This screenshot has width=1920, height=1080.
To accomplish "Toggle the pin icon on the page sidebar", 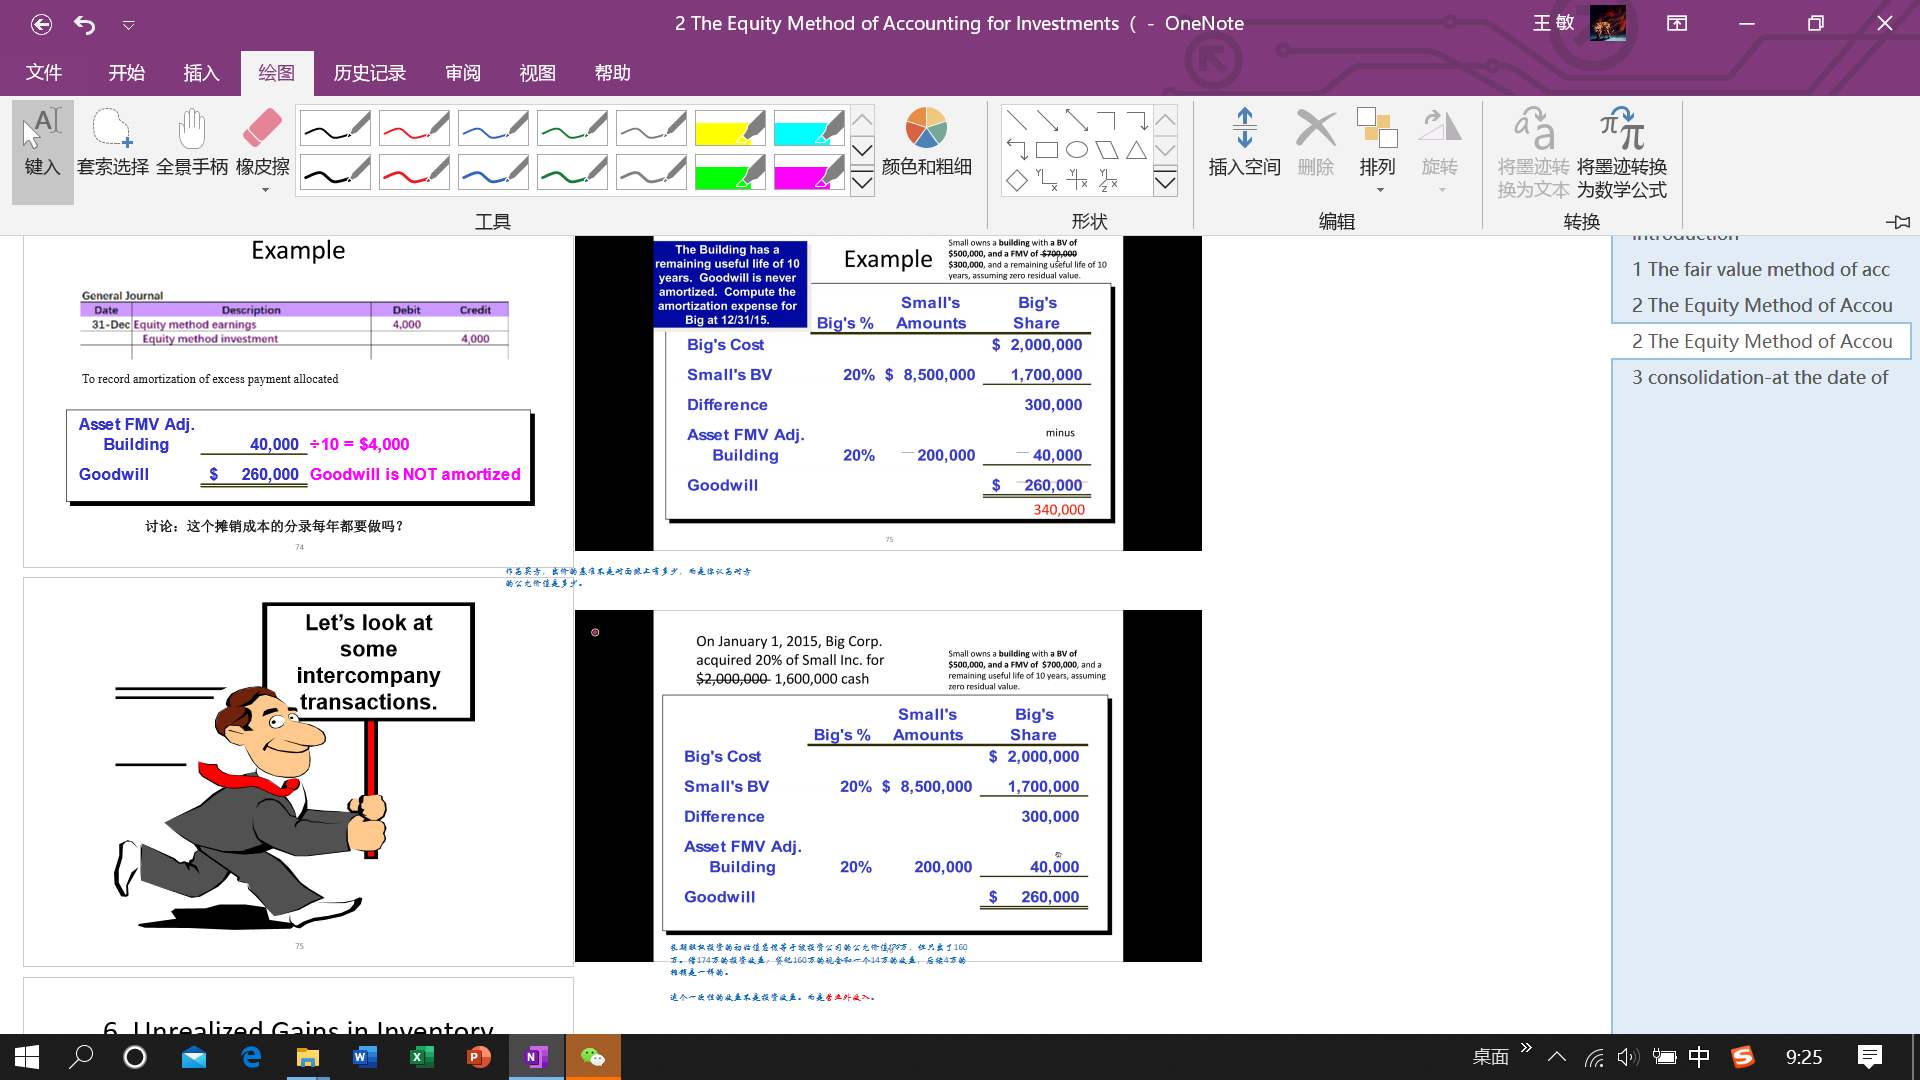I will coord(1899,222).
